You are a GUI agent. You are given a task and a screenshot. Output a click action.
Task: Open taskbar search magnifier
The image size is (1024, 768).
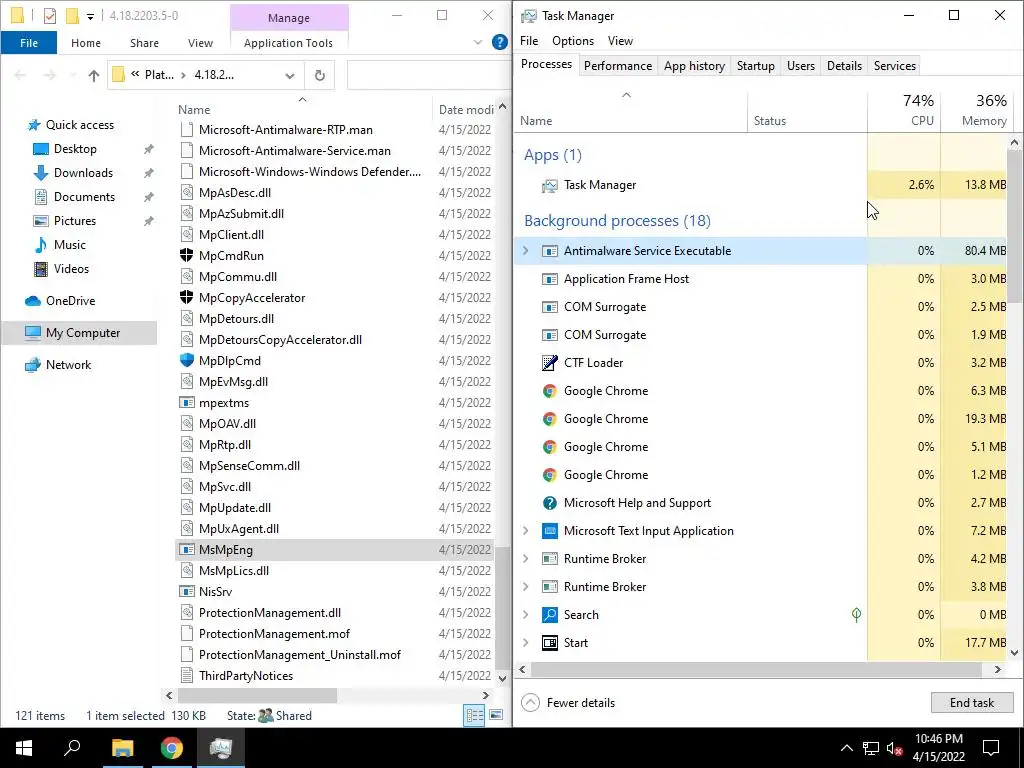click(72, 748)
